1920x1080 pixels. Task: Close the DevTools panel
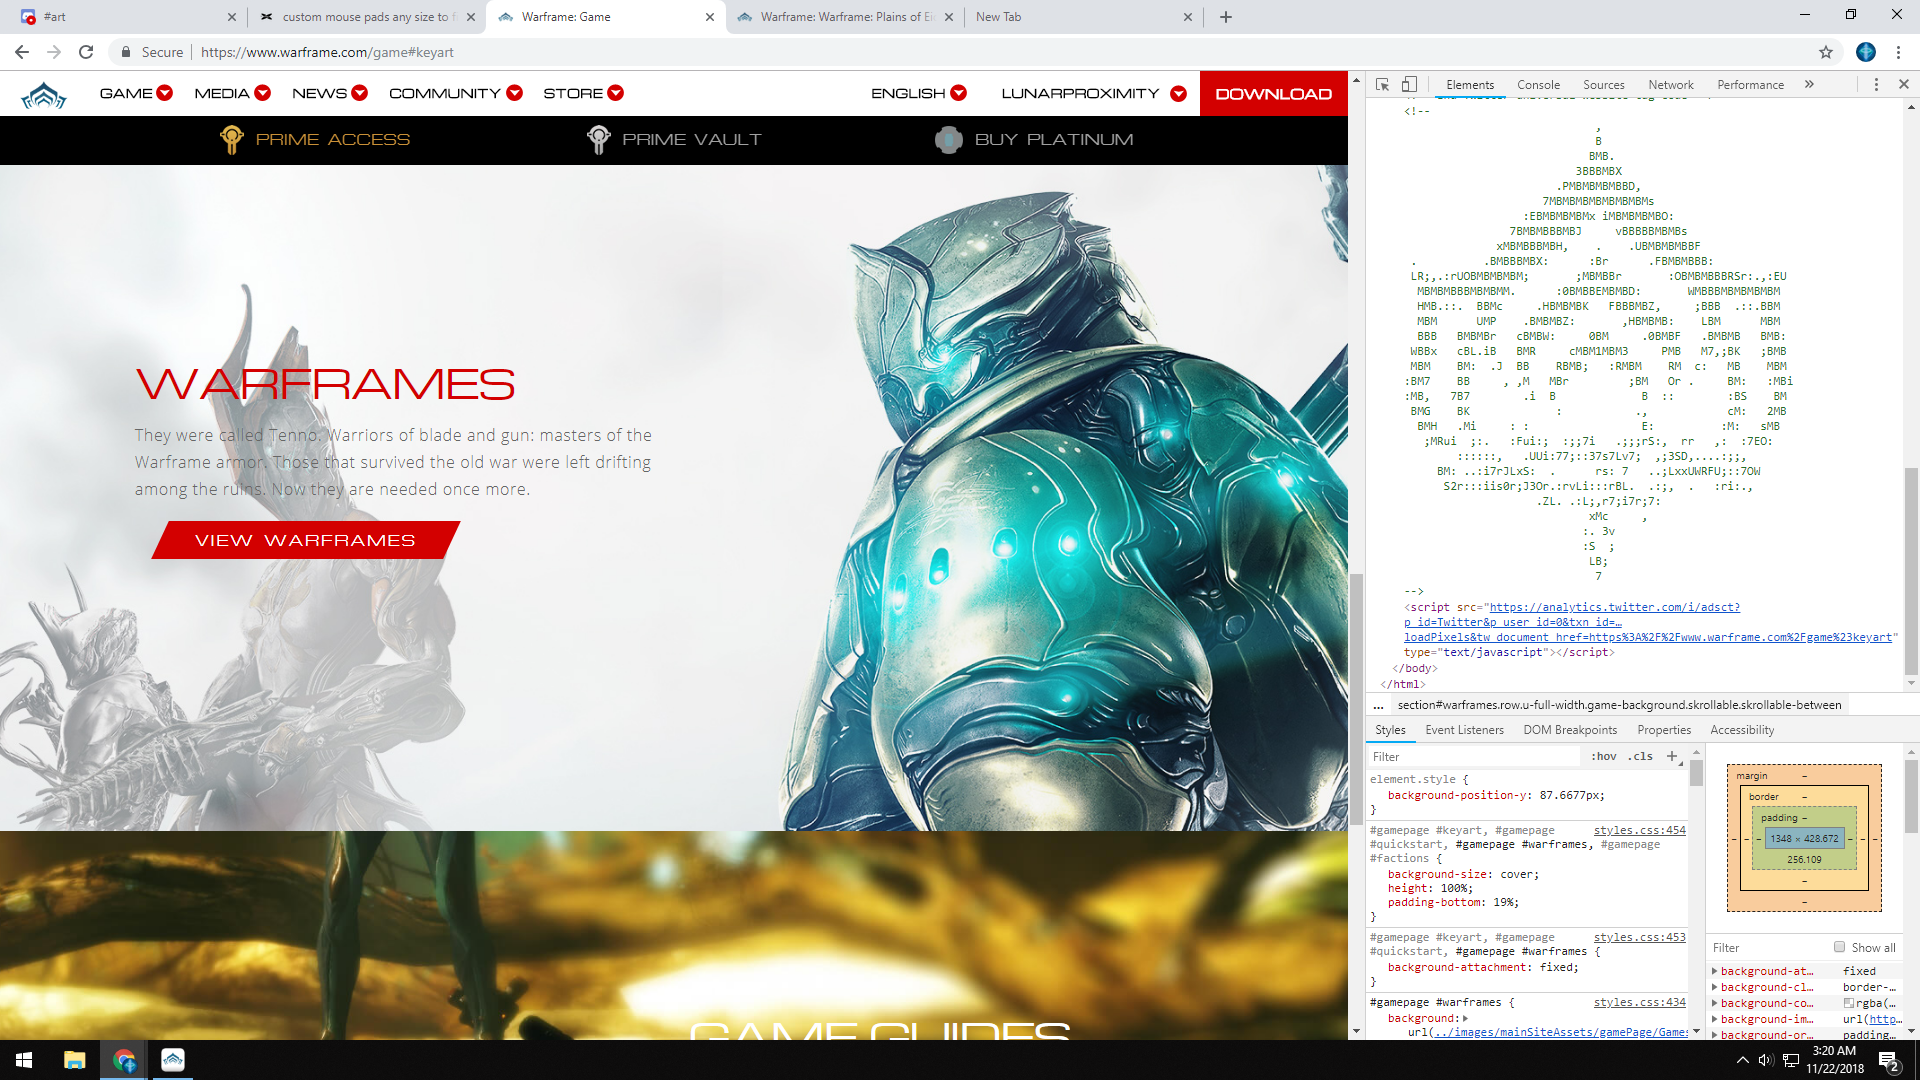coord(1904,85)
